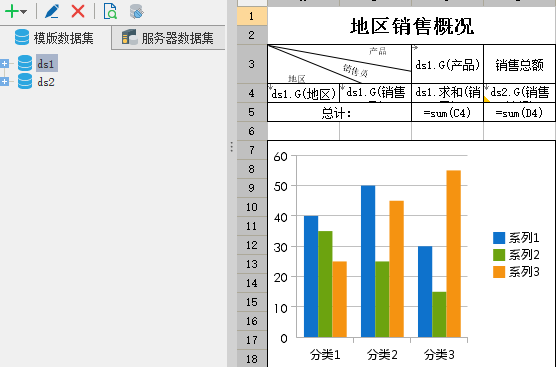Open the add dataset dropdown arrow
556x367 pixels.
(x=24, y=12)
